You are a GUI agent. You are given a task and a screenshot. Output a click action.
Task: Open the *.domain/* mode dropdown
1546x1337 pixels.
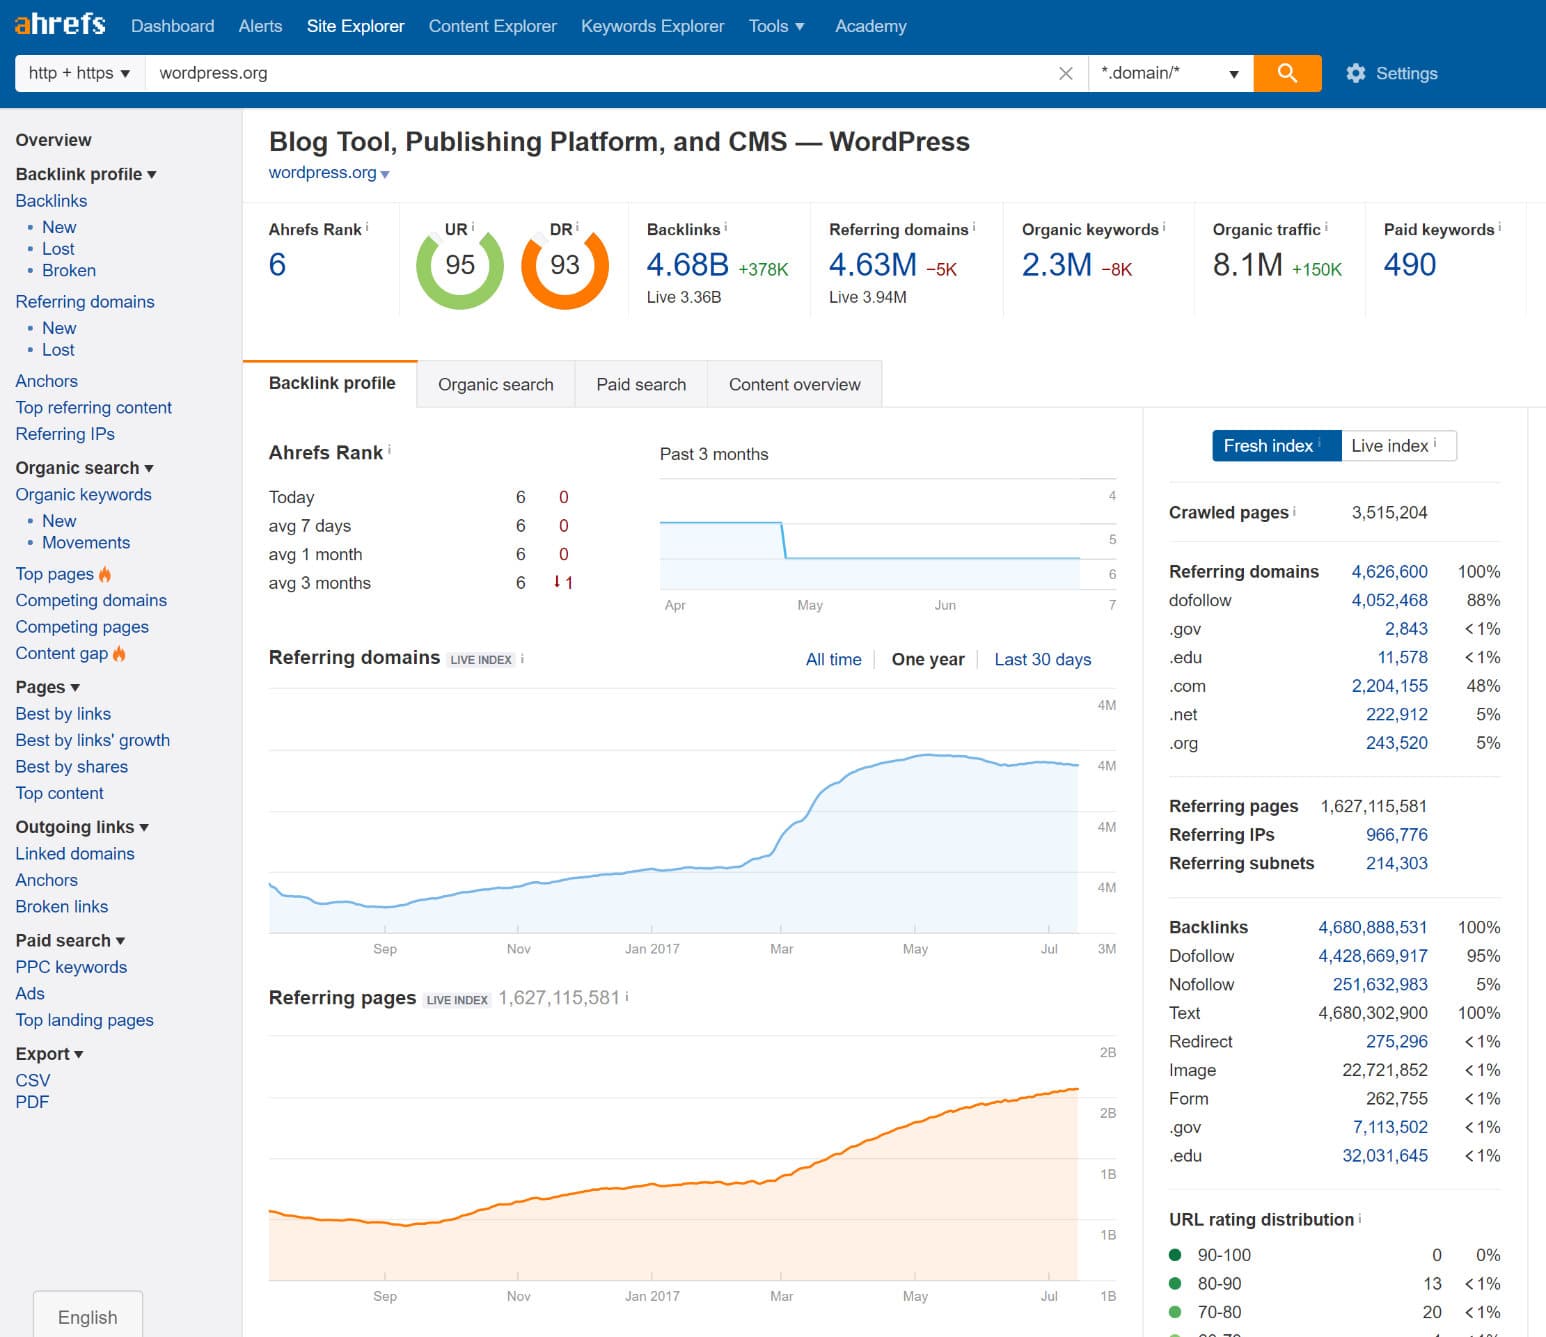click(1169, 73)
